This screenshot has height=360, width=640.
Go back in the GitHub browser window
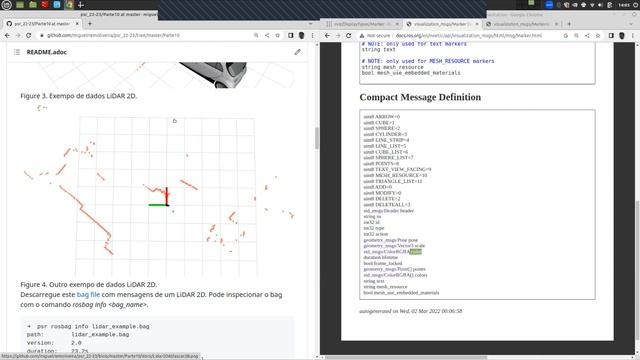pyautogui.click(x=7, y=36)
